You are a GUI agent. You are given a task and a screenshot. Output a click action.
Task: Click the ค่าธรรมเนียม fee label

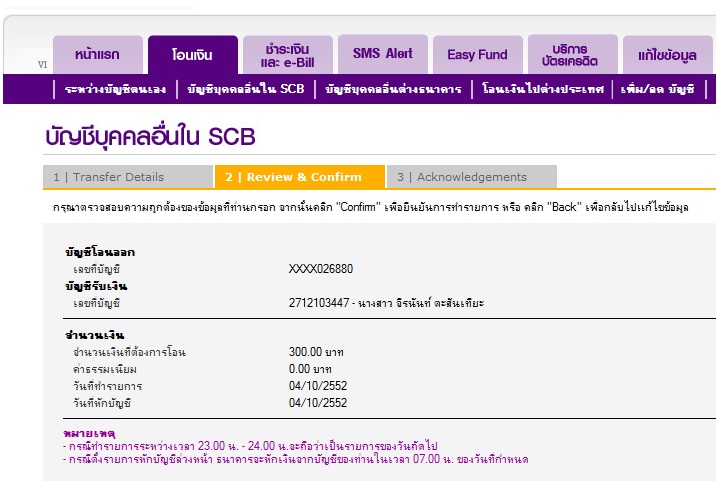pos(104,369)
